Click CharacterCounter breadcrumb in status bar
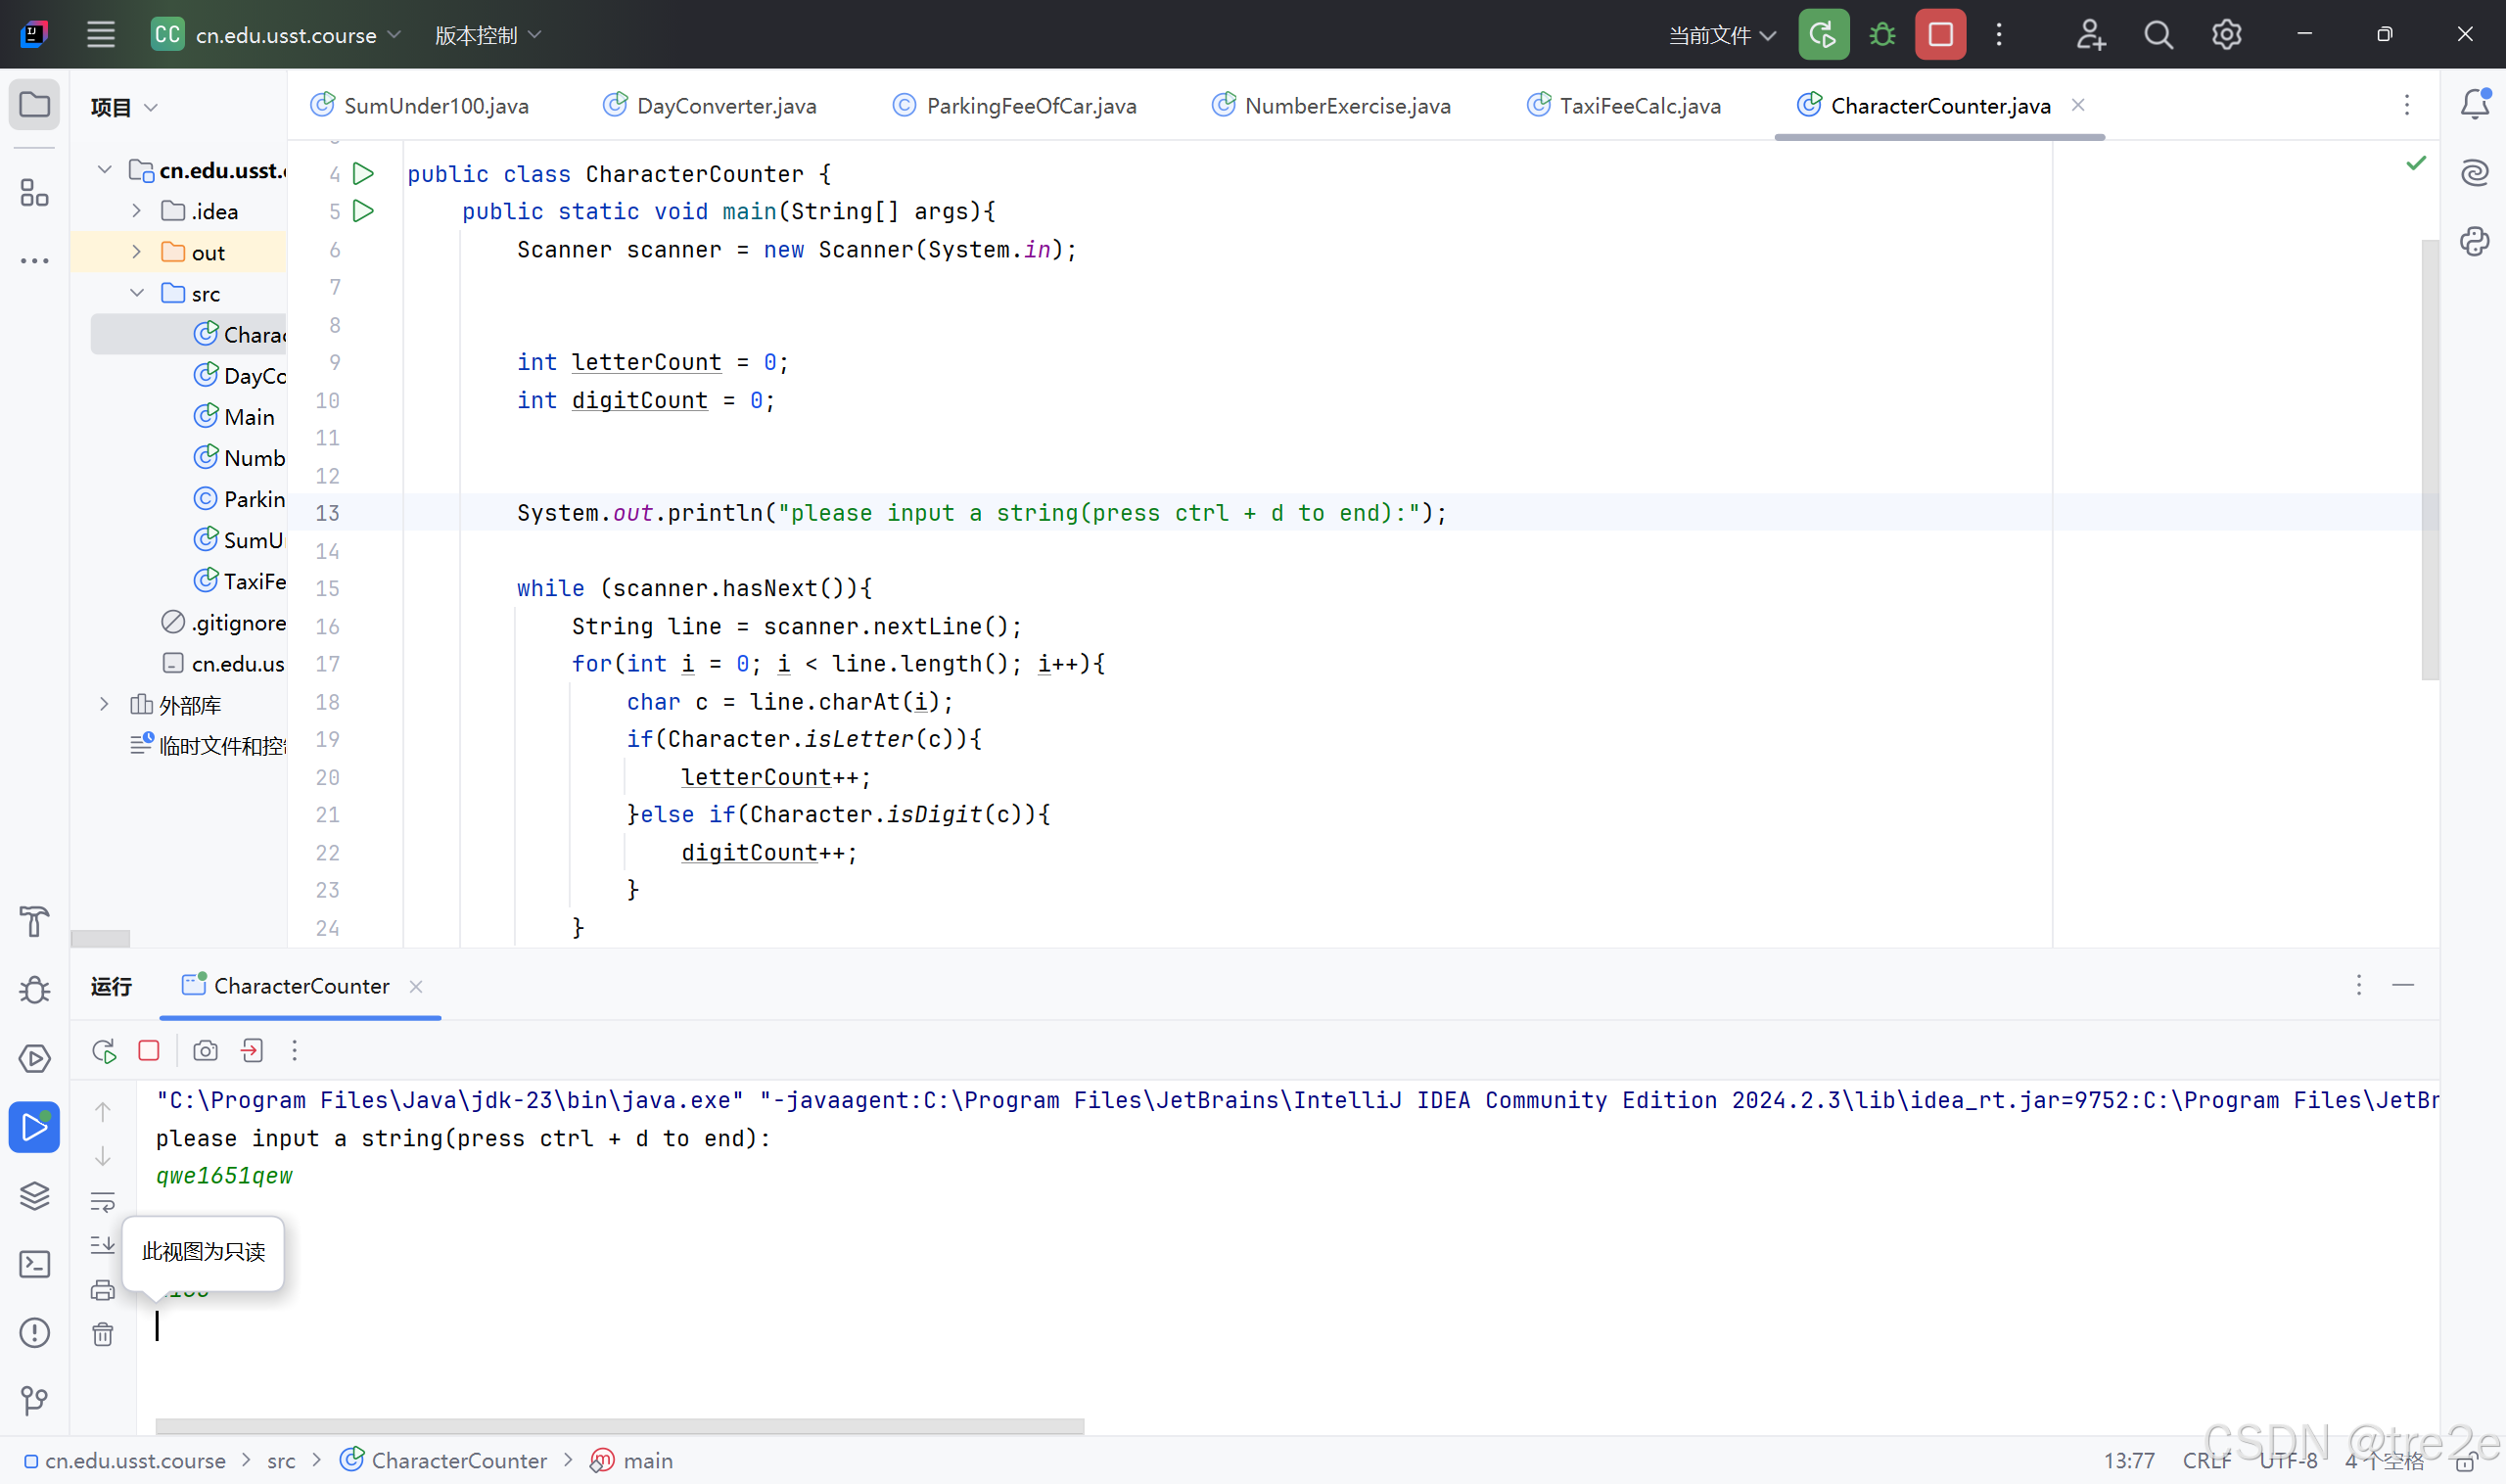 coord(458,1460)
